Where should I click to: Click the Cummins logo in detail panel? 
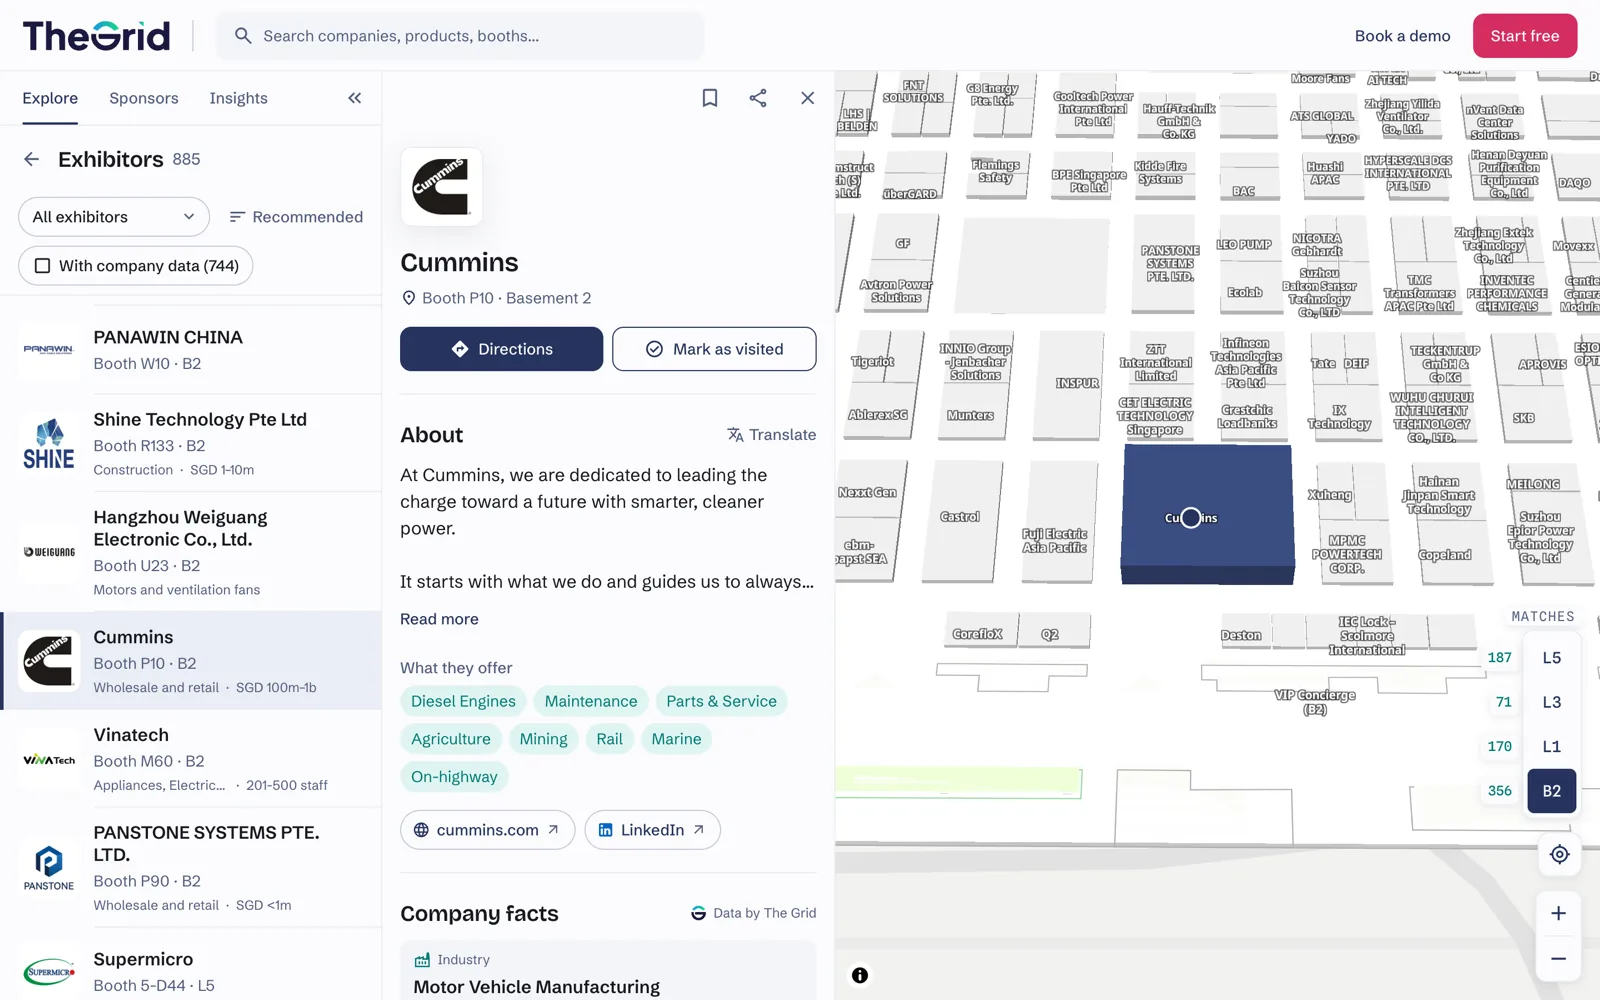[x=441, y=186]
